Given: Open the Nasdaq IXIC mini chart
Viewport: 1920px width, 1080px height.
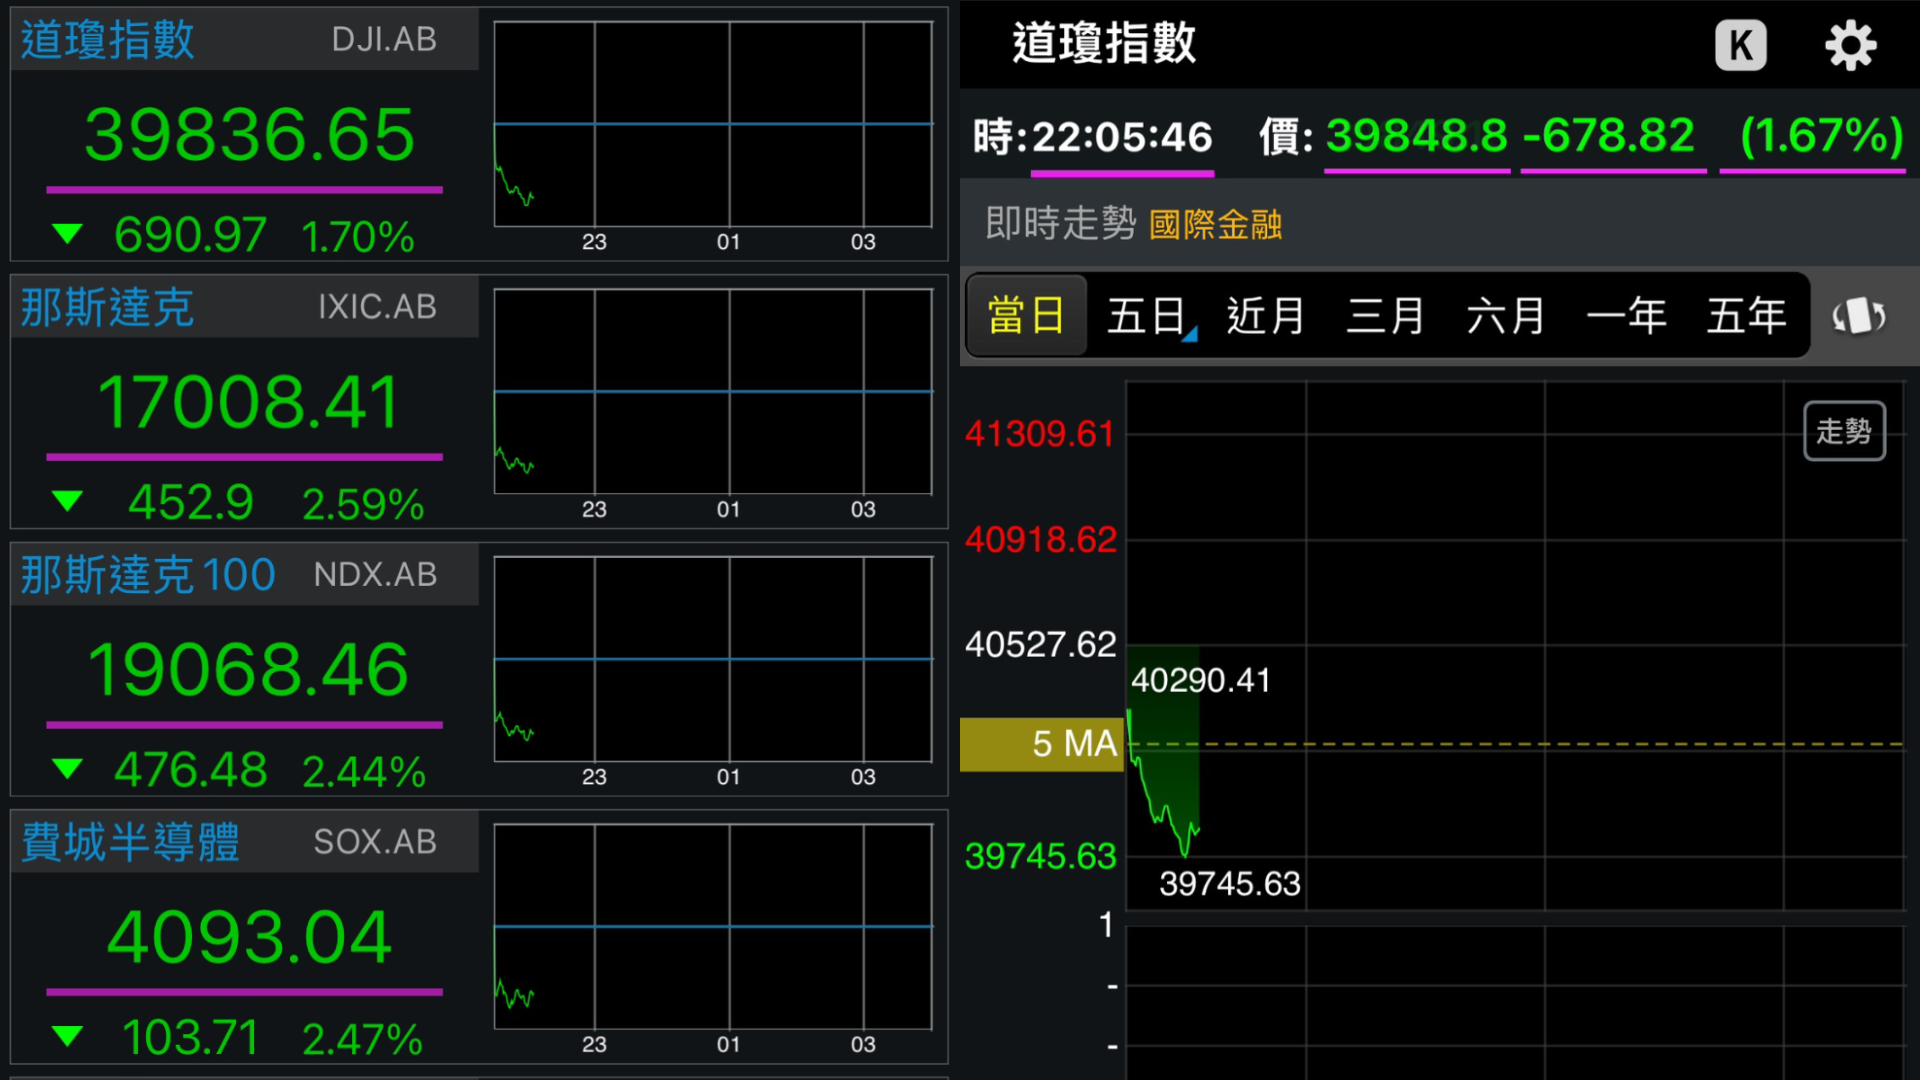Looking at the screenshot, I should 713,391.
